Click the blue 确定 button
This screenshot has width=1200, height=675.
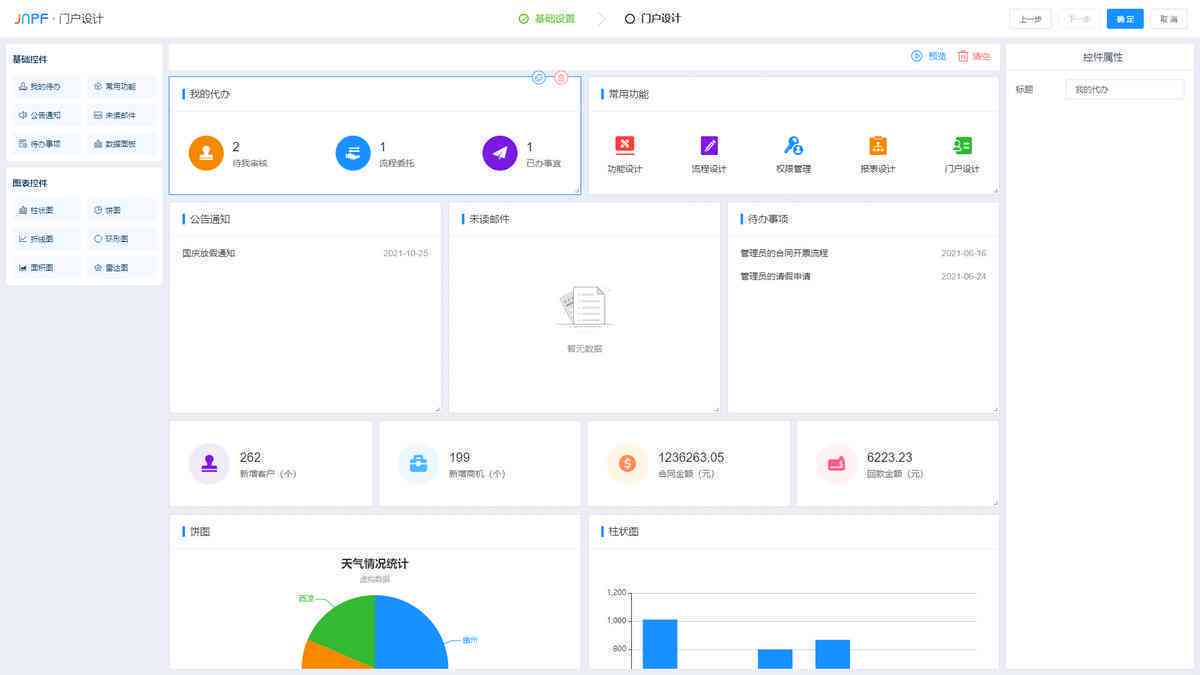point(1125,19)
